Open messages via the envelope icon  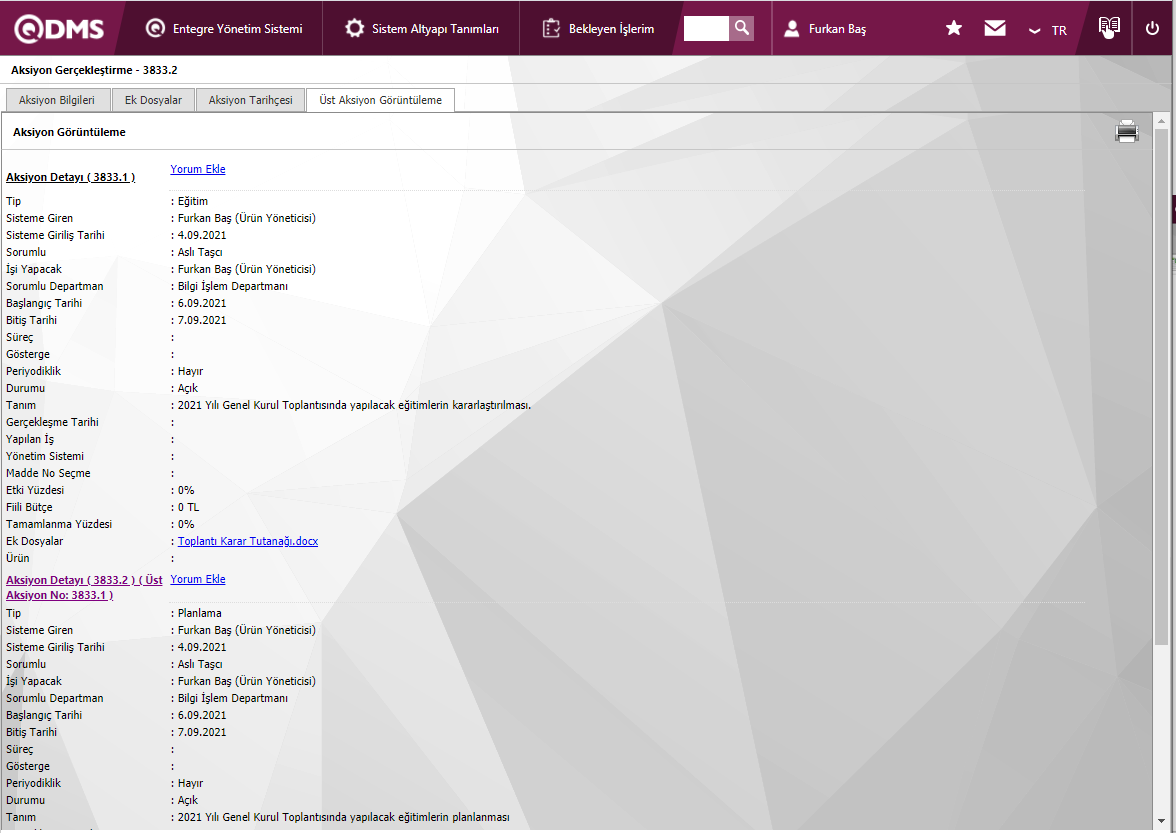coord(995,29)
